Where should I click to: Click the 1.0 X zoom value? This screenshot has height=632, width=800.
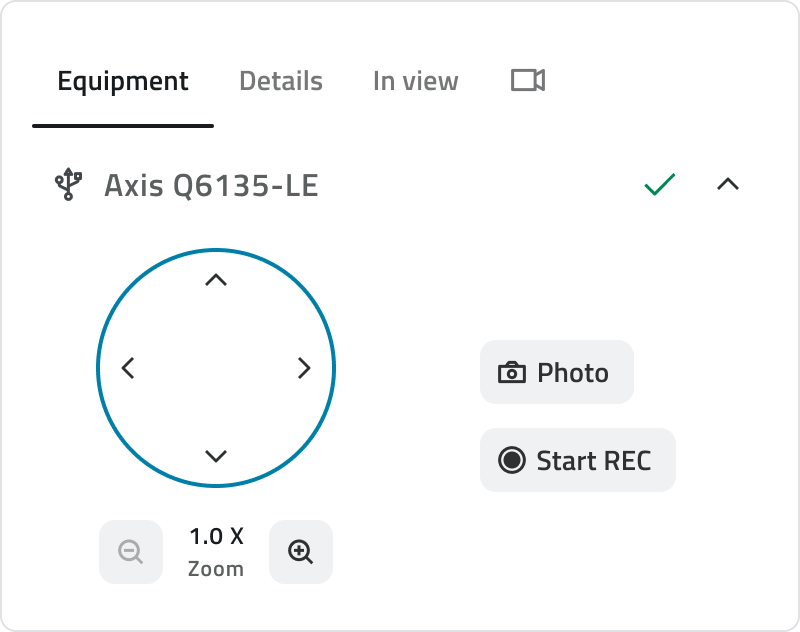coord(216,537)
